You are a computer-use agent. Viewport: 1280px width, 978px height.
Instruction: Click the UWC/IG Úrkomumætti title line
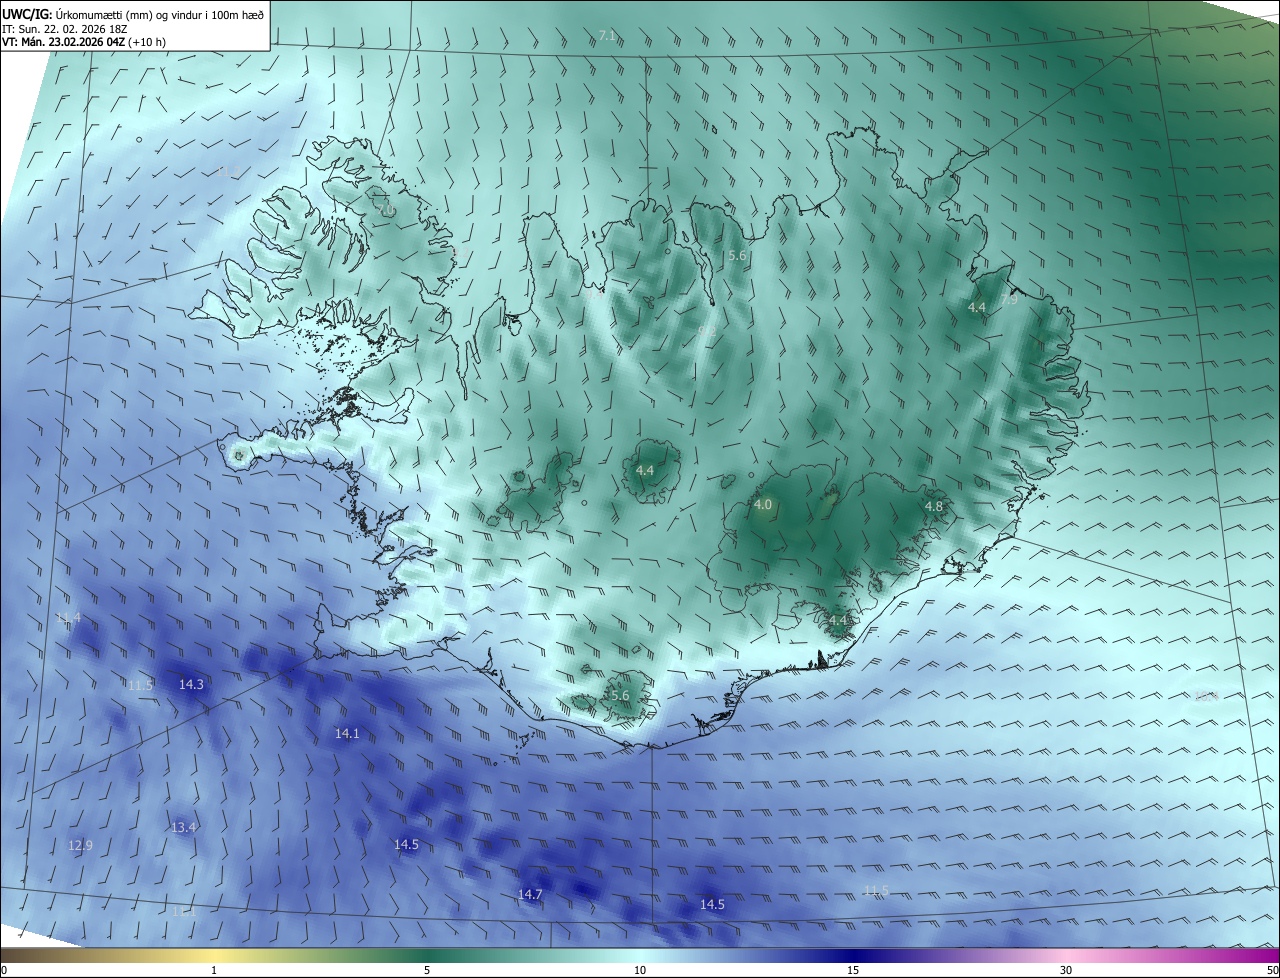pyautogui.click(x=133, y=13)
